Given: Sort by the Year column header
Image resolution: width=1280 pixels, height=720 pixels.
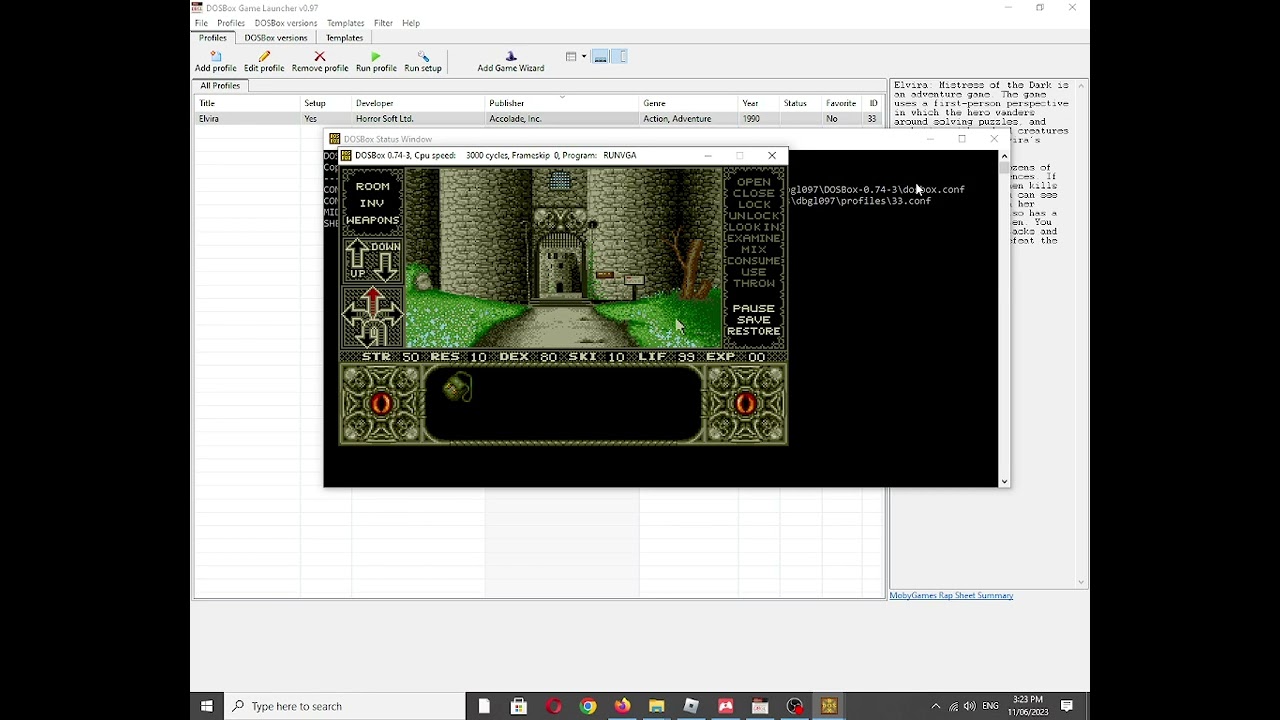Looking at the screenshot, I should [x=758, y=103].
